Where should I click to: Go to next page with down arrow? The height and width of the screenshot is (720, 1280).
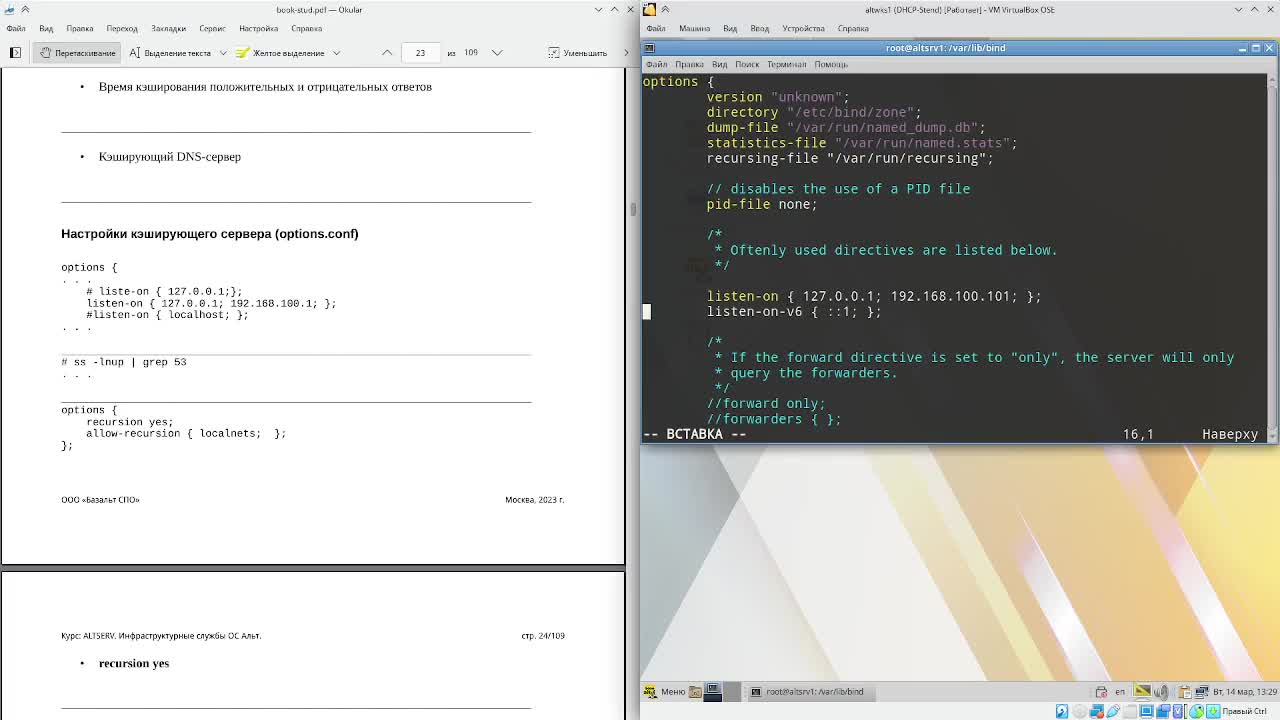(x=496, y=52)
